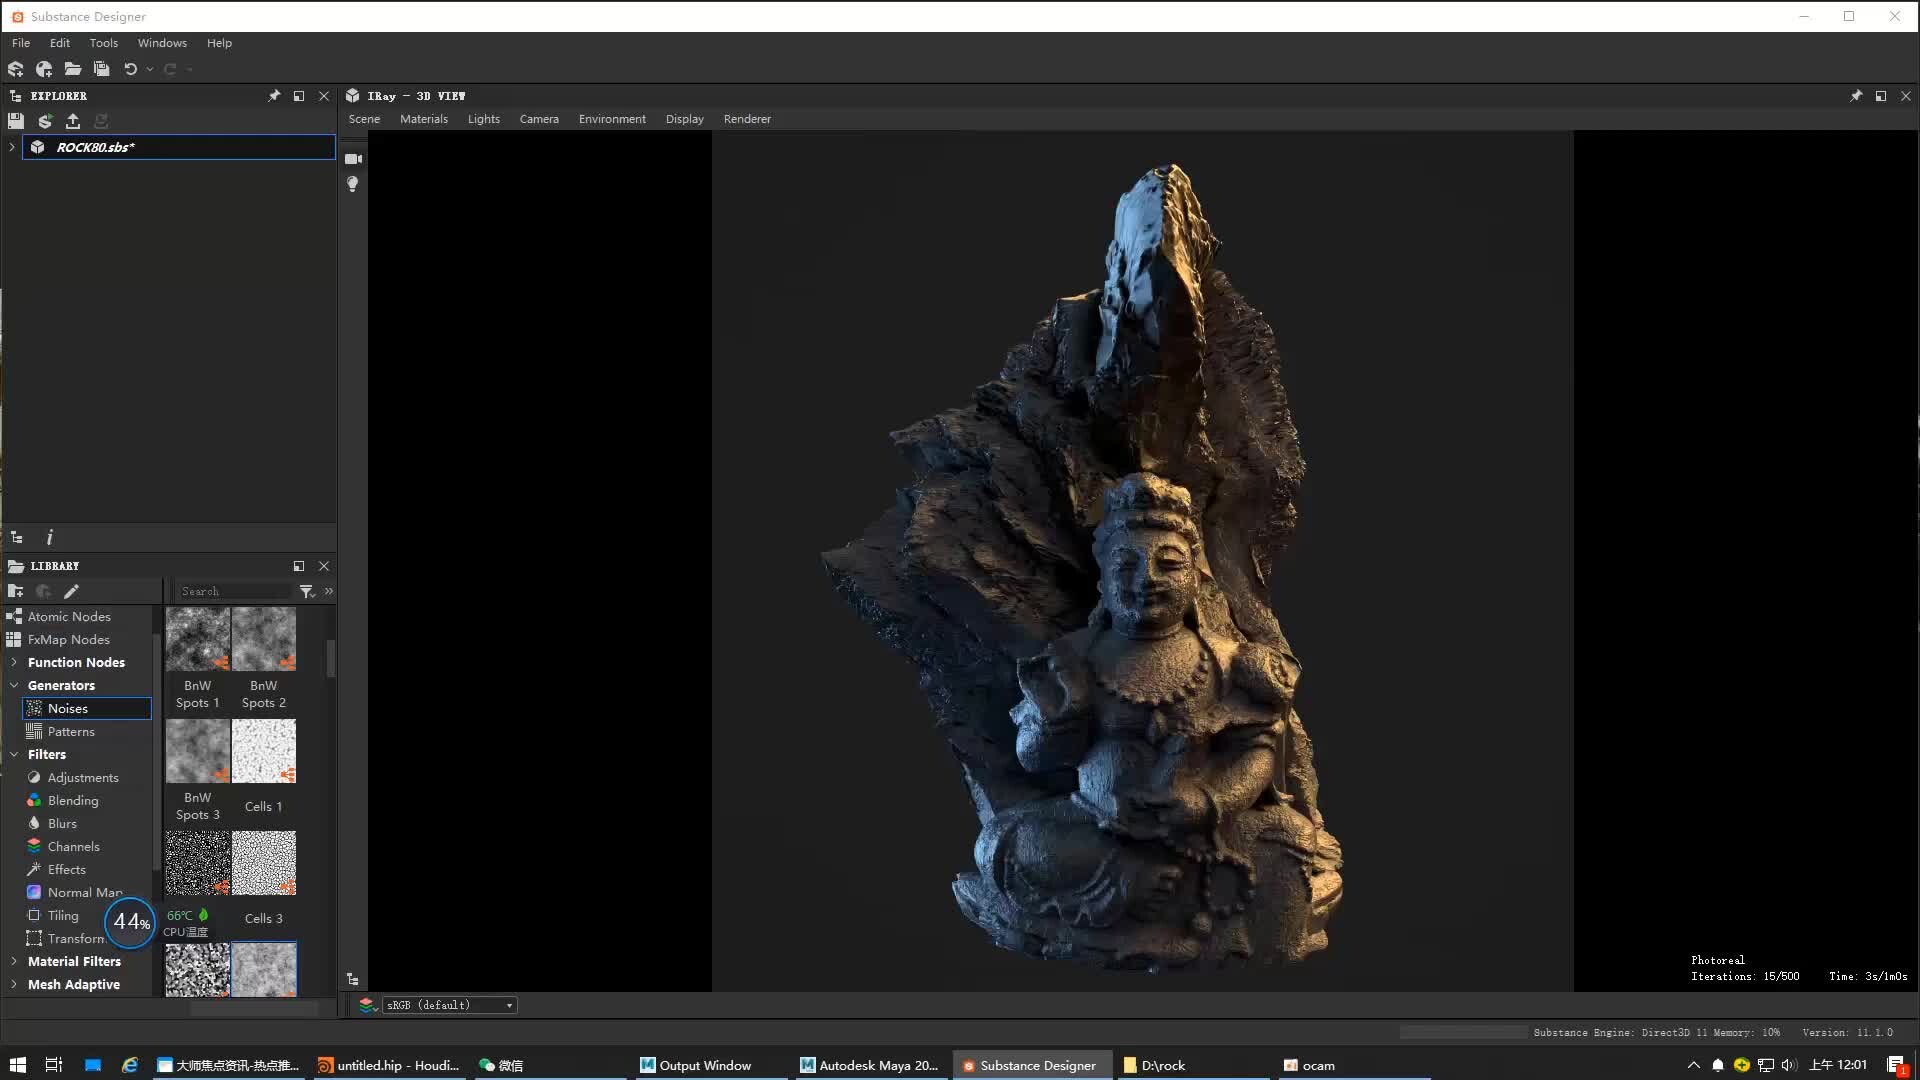Switch to Substance Designer in taskbar
The width and height of the screenshot is (1920, 1080).
pos(1032,1064)
